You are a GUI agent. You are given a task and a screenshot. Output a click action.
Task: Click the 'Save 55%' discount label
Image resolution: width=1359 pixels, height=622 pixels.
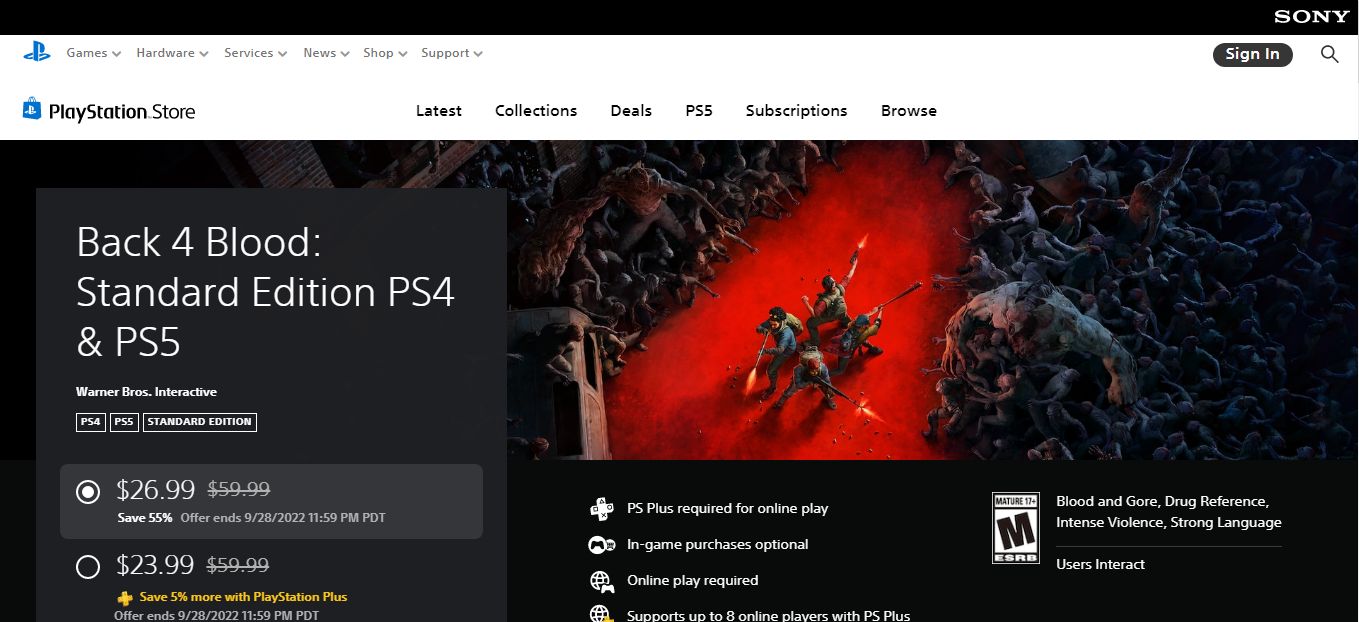tap(145, 518)
